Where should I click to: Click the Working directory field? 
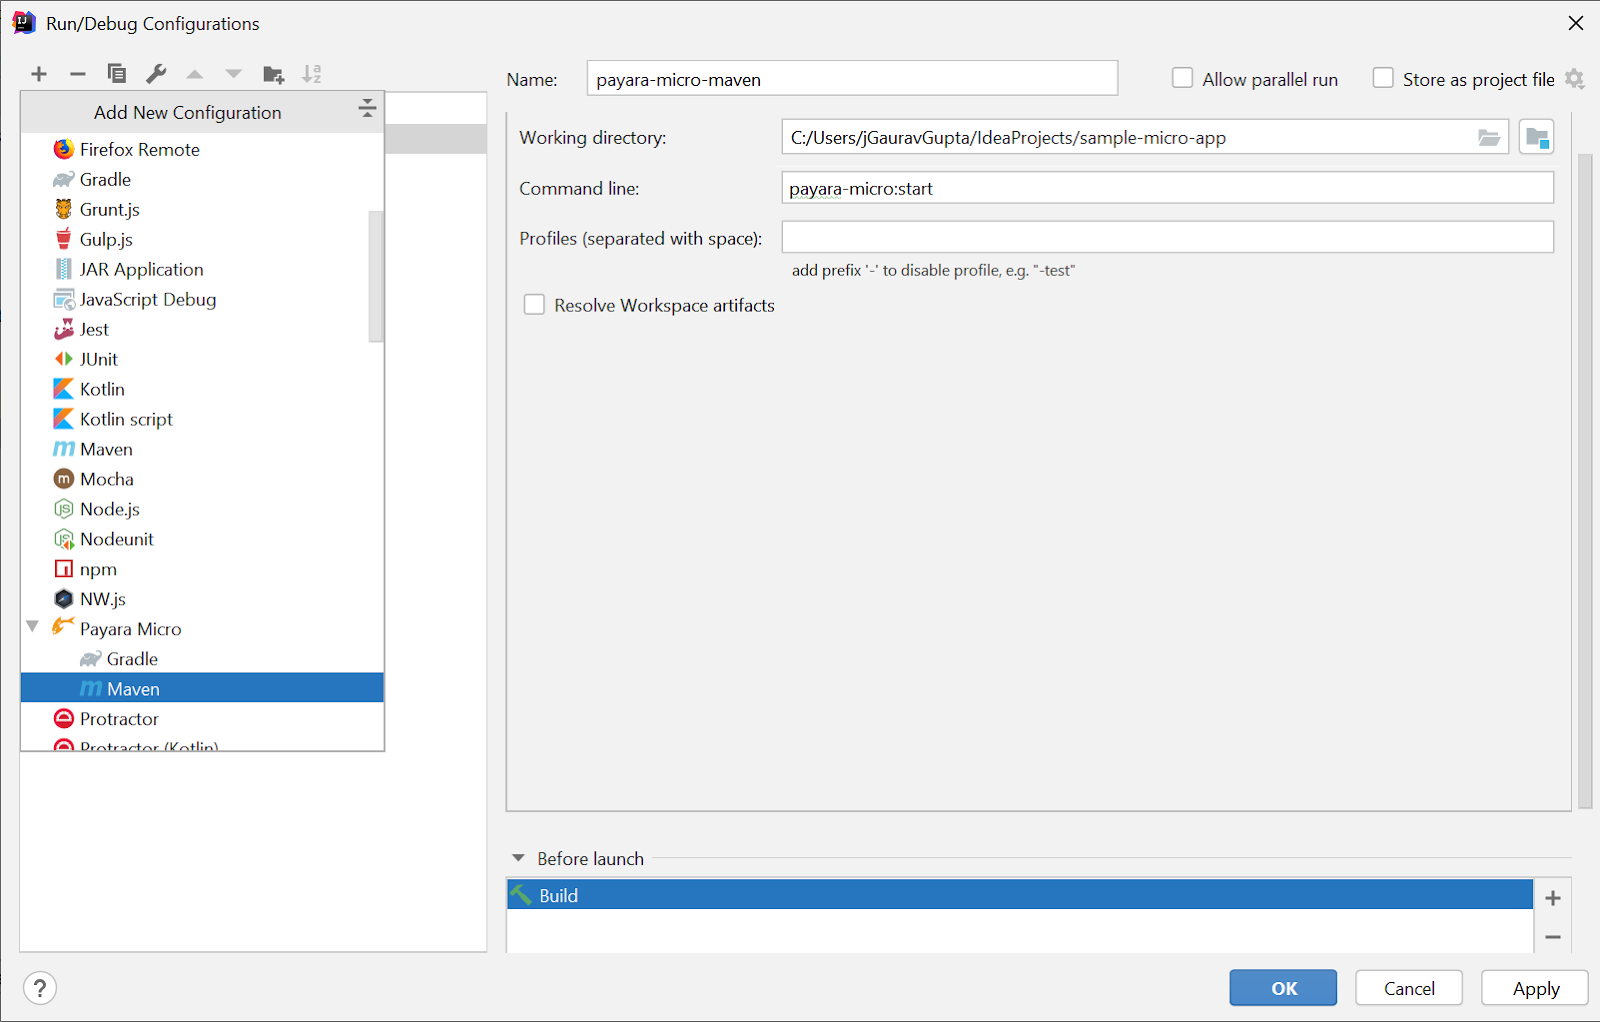(1145, 137)
